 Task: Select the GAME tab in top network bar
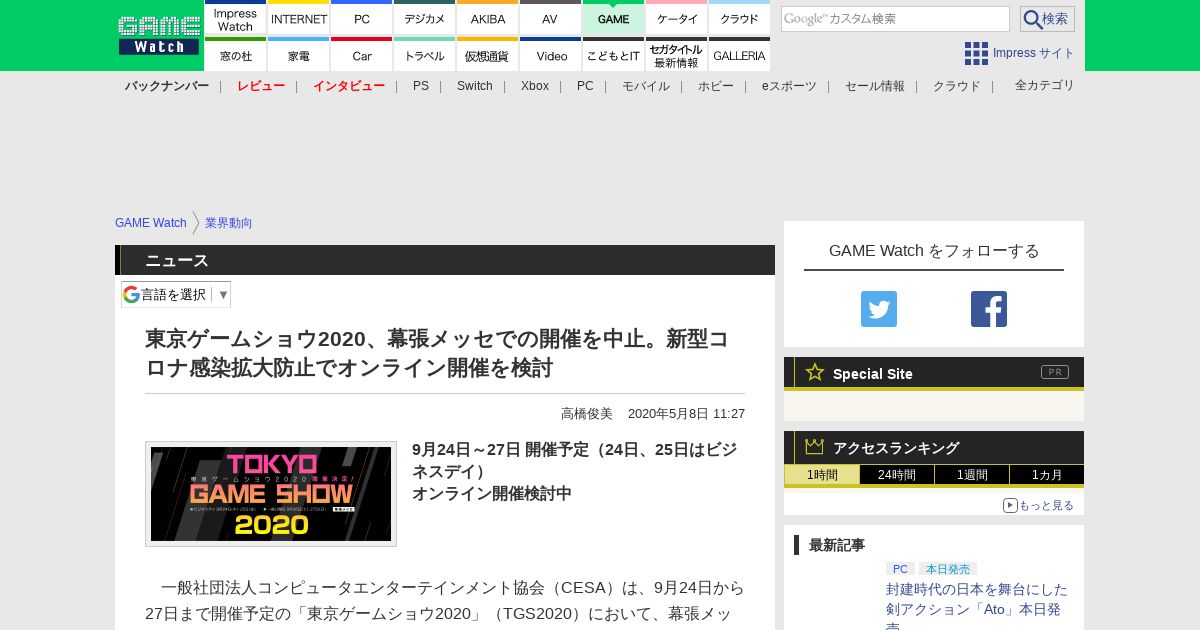pyautogui.click(x=613, y=18)
